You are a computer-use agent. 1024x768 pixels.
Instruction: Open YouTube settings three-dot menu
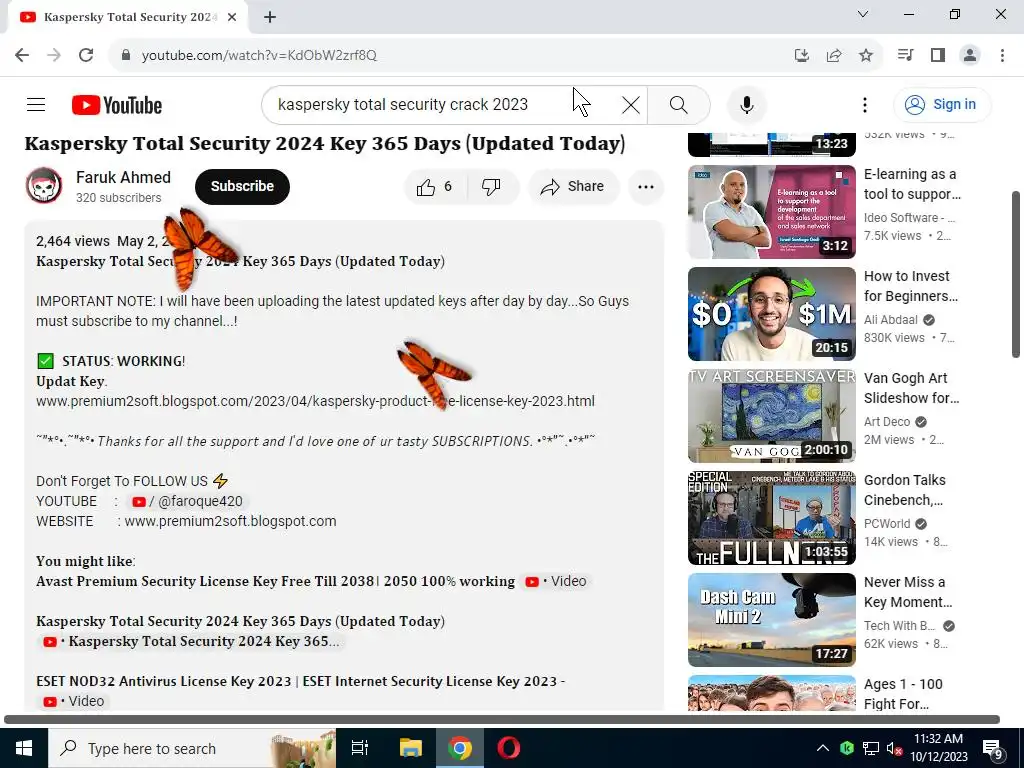tap(865, 104)
